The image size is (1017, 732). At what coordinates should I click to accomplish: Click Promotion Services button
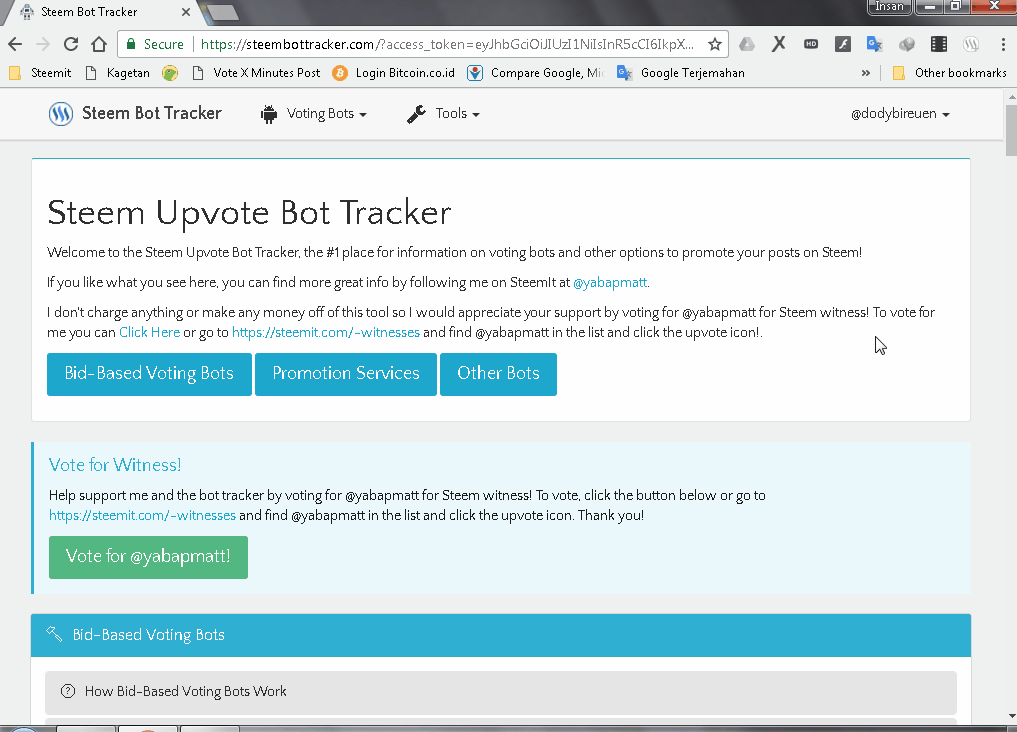tap(346, 374)
